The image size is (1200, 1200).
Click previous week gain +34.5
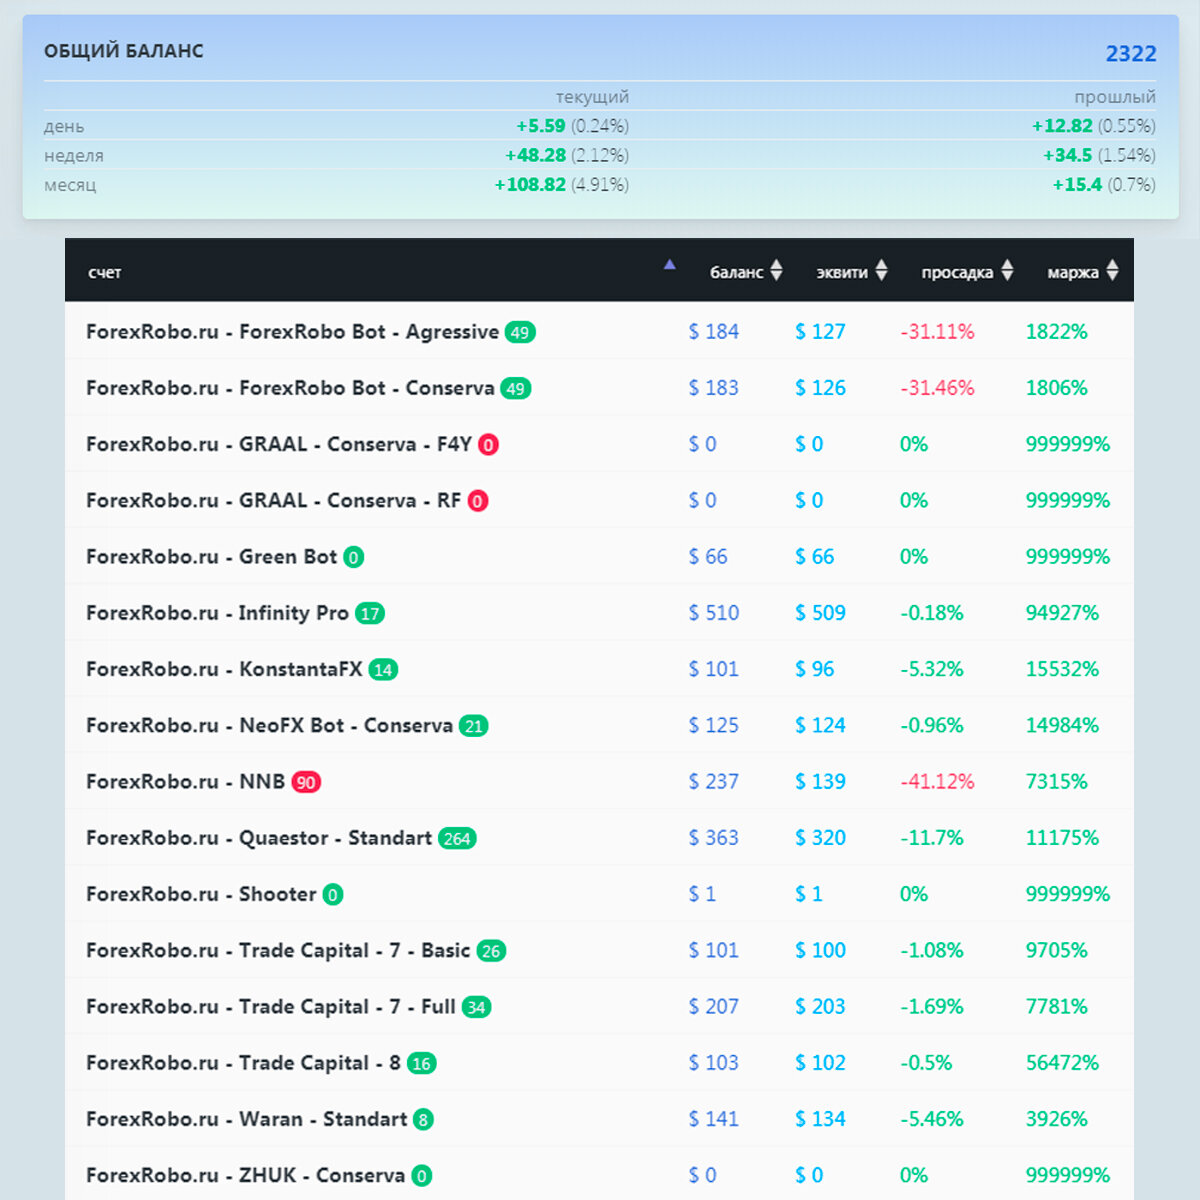pos(1068,155)
